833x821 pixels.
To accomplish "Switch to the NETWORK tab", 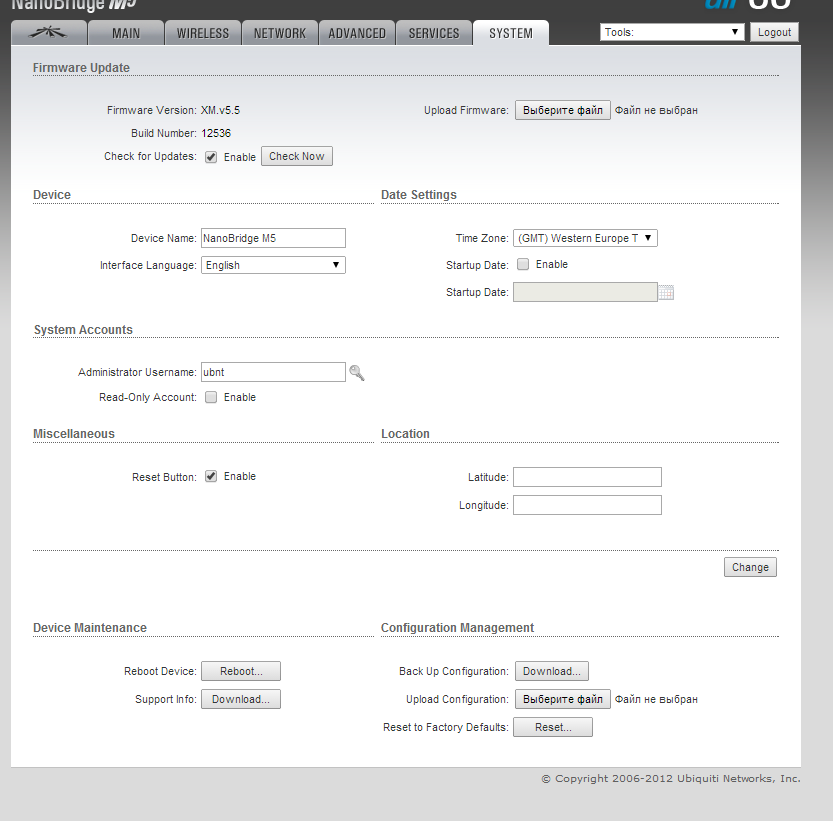I will [280, 33].
